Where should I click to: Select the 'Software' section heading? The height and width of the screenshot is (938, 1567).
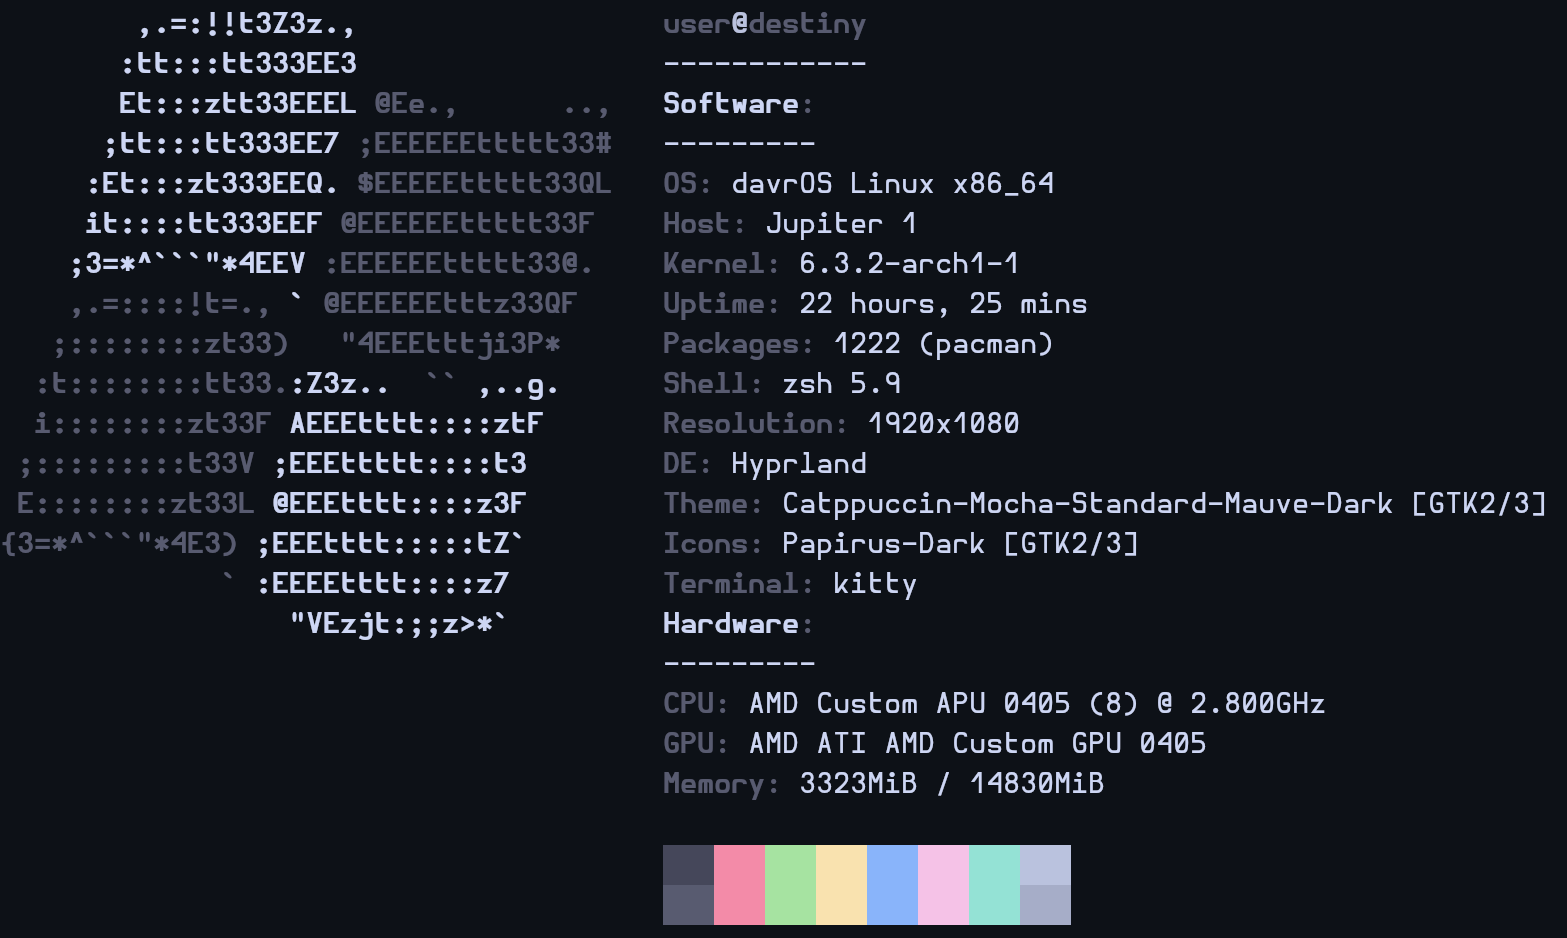[x=731, y=104]
